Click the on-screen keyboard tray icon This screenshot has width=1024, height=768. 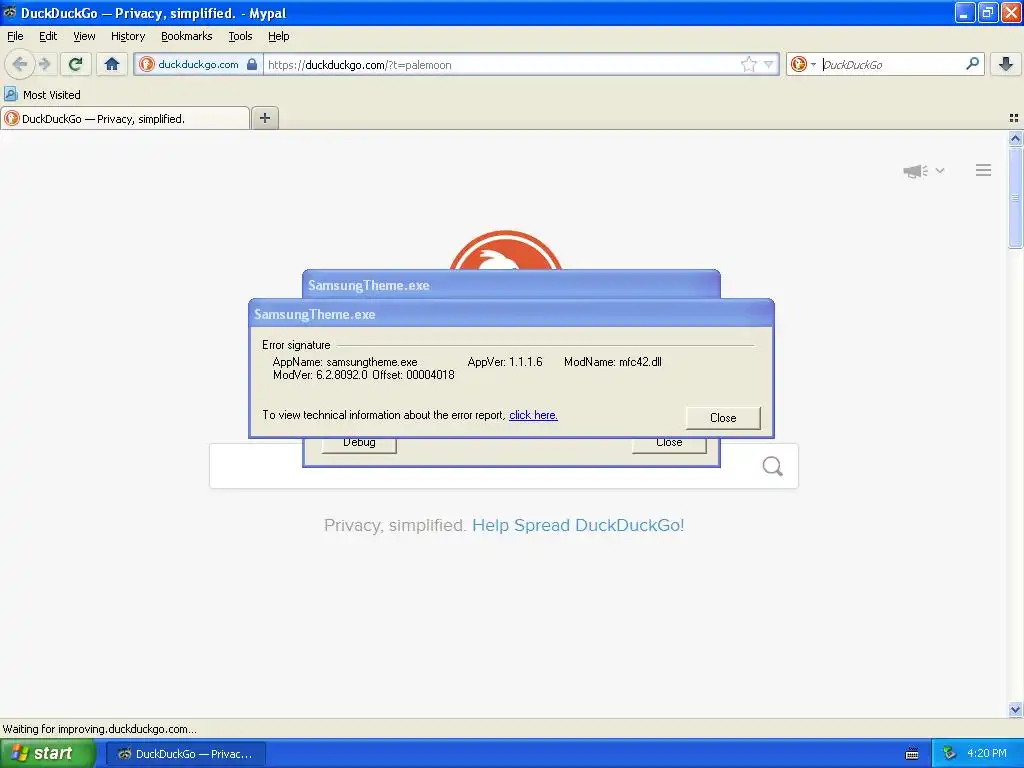point(912,754)
